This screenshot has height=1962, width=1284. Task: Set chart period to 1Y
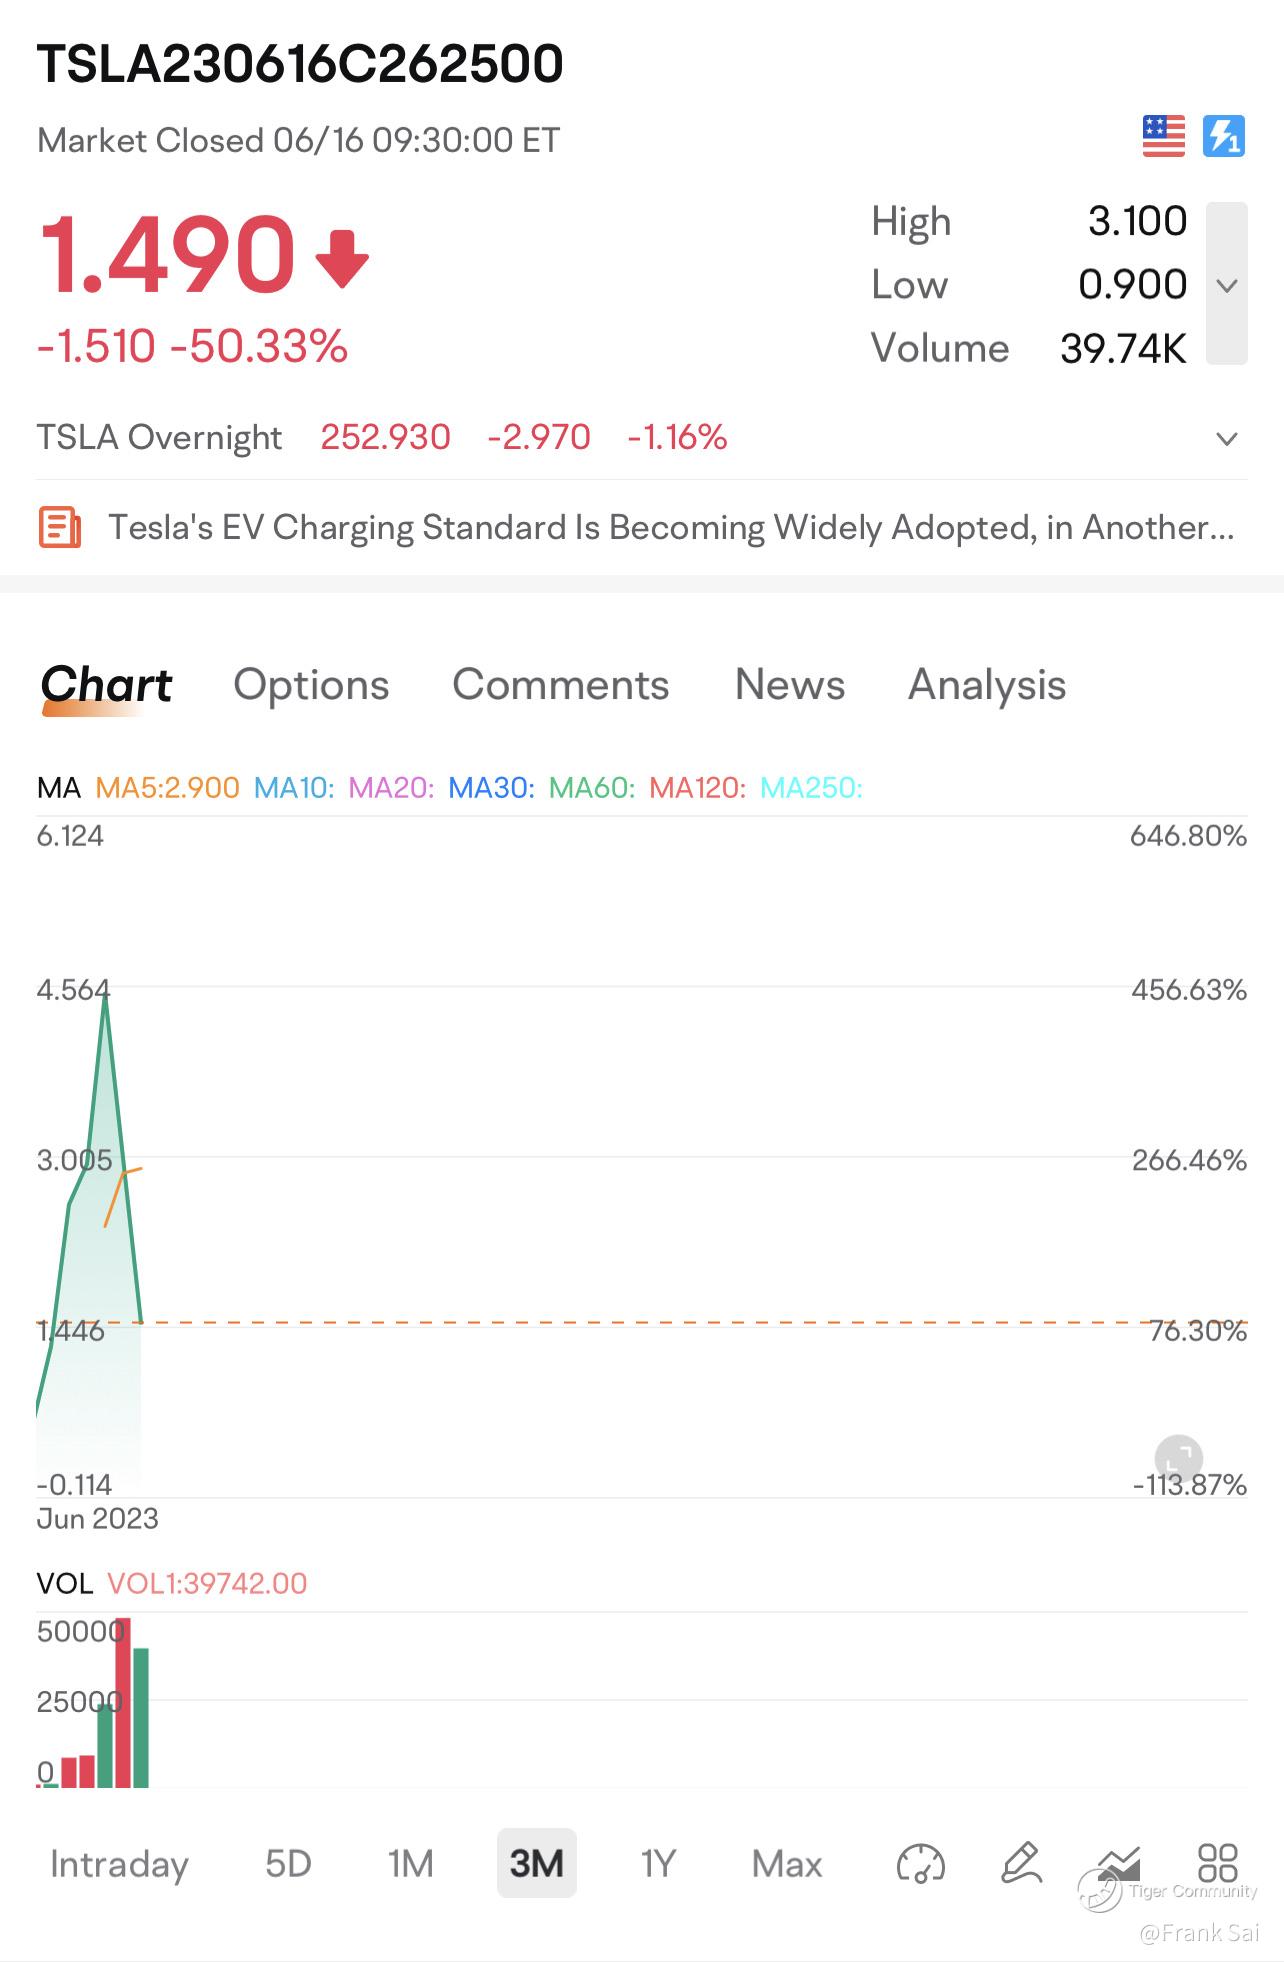[658, 1864]
